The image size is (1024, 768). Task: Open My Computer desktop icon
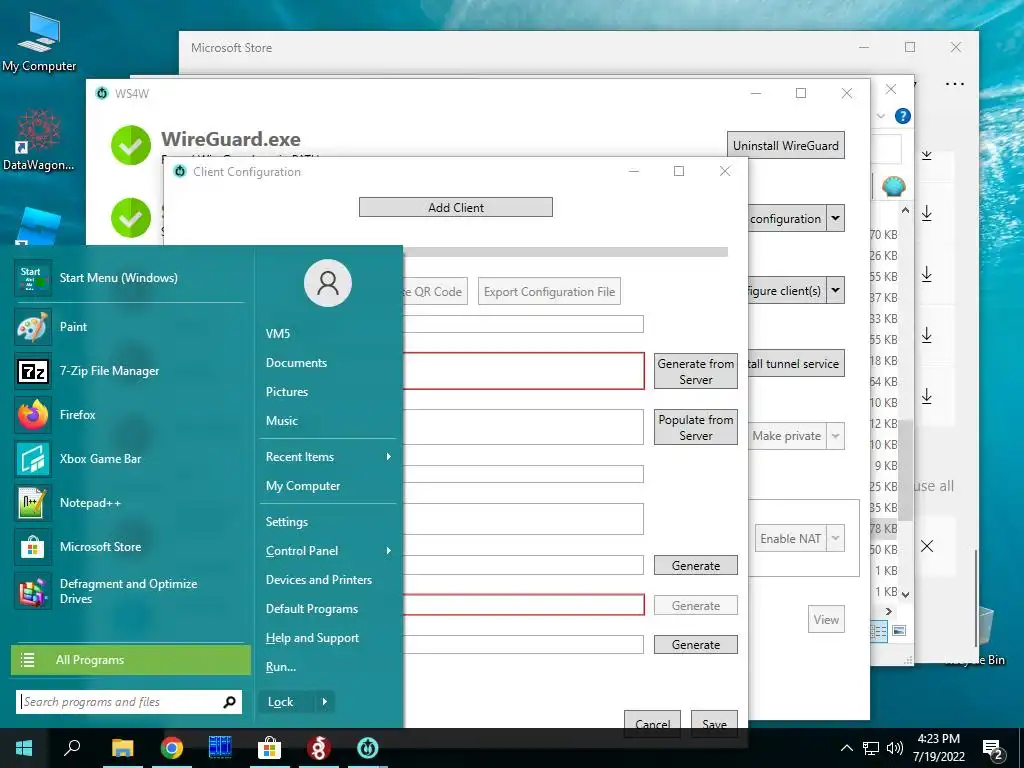pyautogui.click(x=39, y=43)
